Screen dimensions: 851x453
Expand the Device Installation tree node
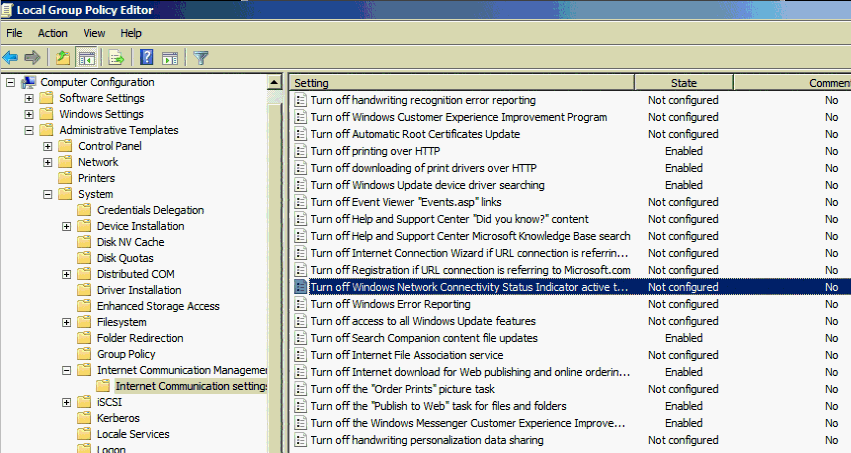point(67,226)
